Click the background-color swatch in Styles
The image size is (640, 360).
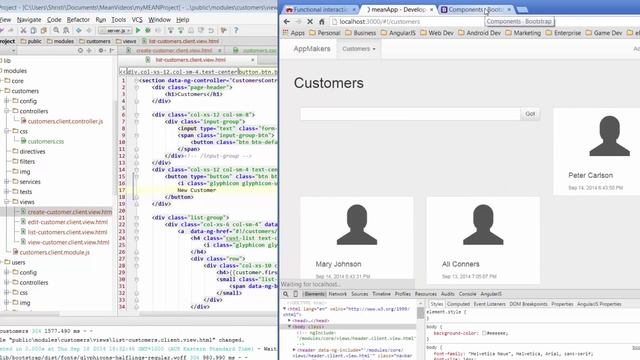484,333
